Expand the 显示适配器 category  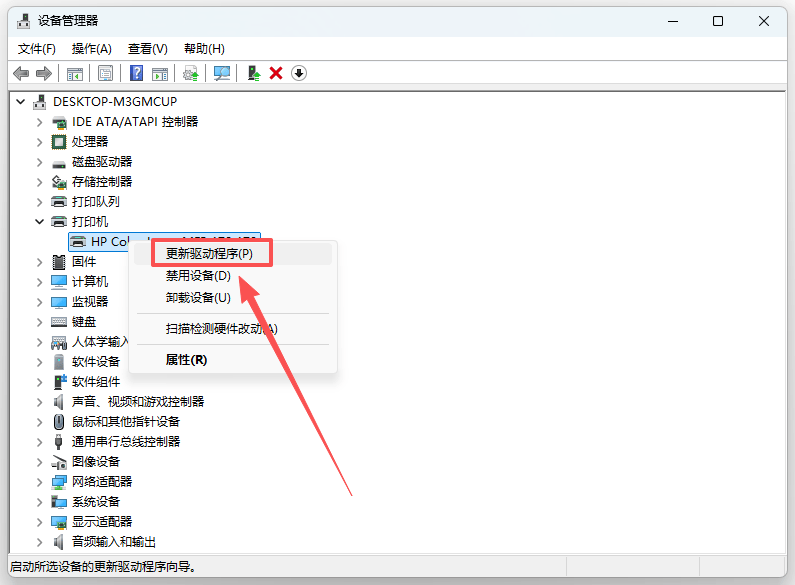40,522
